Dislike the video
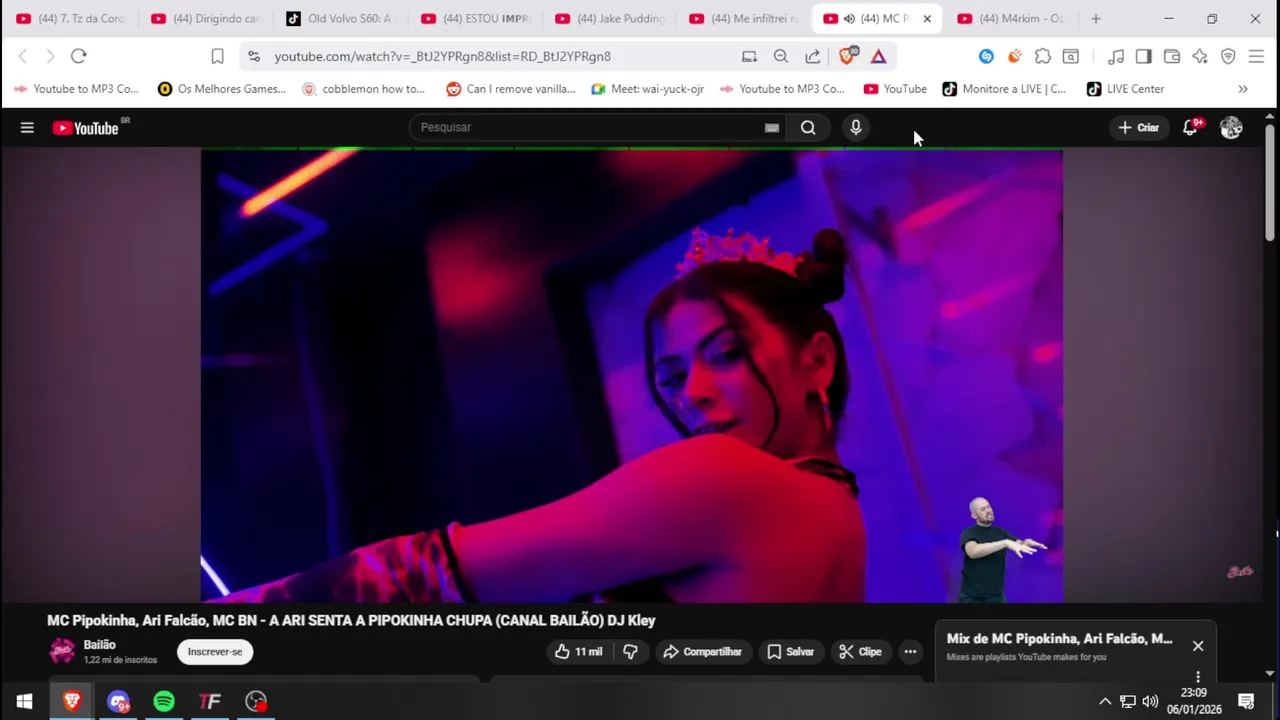Screen dimensions: 1280x720 (630, 652)
